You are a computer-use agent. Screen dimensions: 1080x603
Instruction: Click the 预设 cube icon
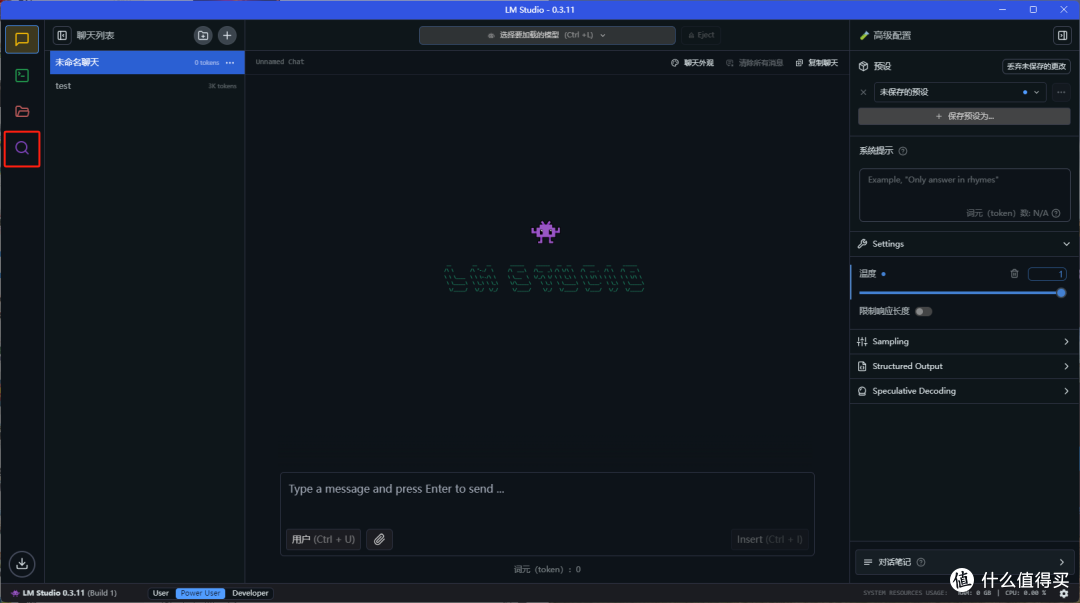point(864,66)
